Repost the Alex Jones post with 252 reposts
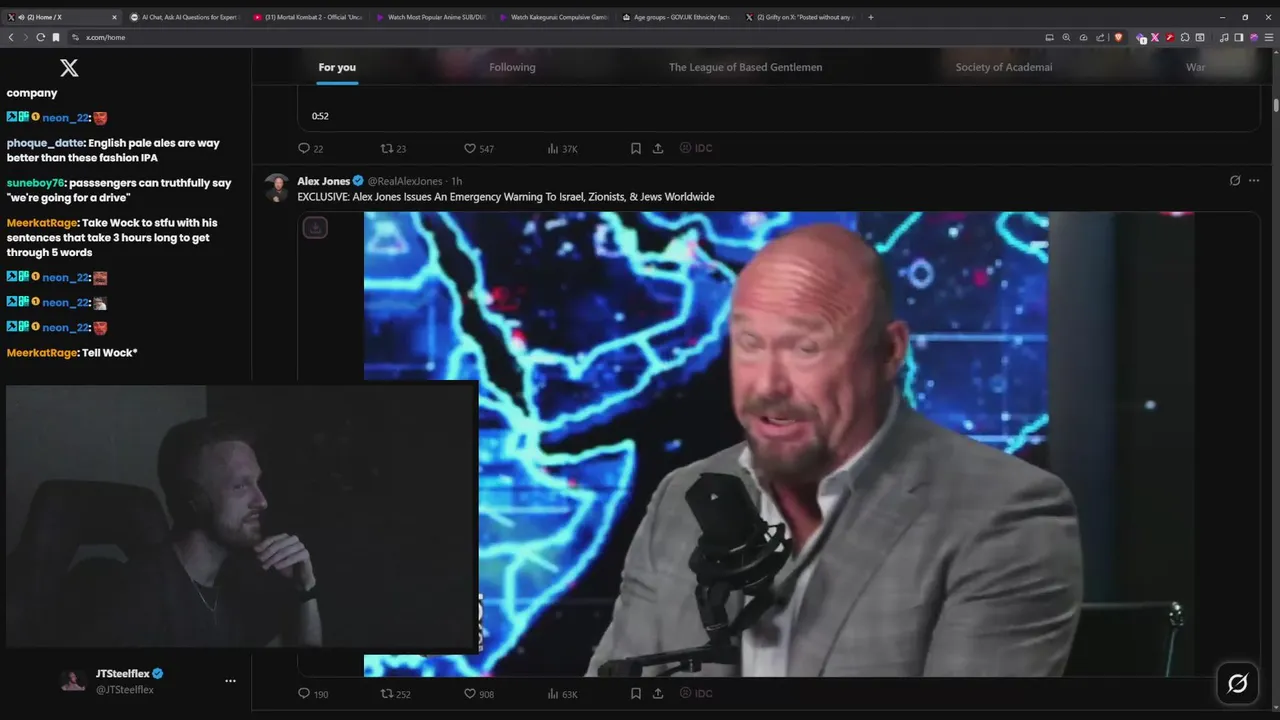Viewport: 1280px width, 720px height. click(396, 693)
